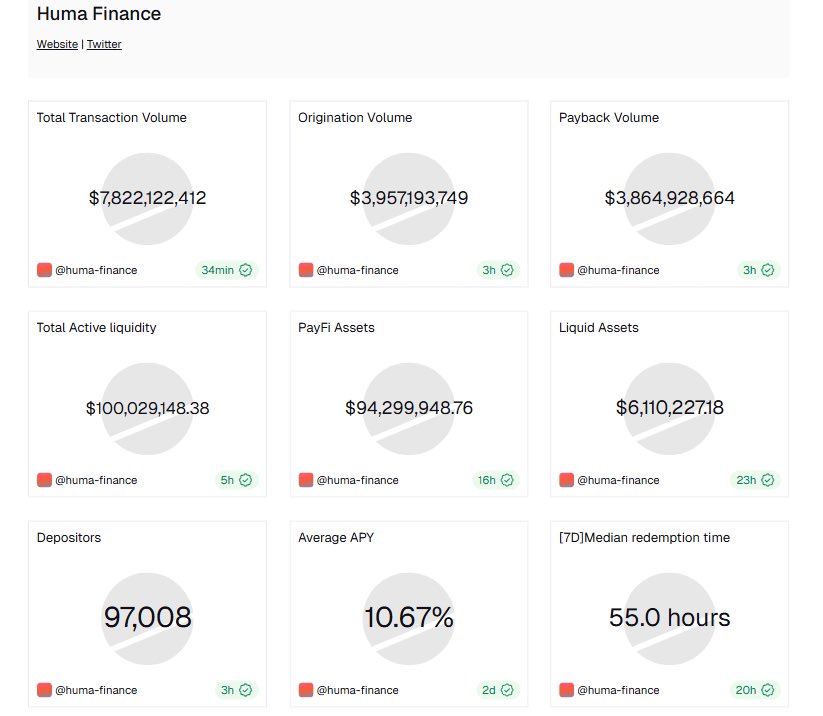
Task: Click the 2d refresh time label
Action: tap(489, 690)
